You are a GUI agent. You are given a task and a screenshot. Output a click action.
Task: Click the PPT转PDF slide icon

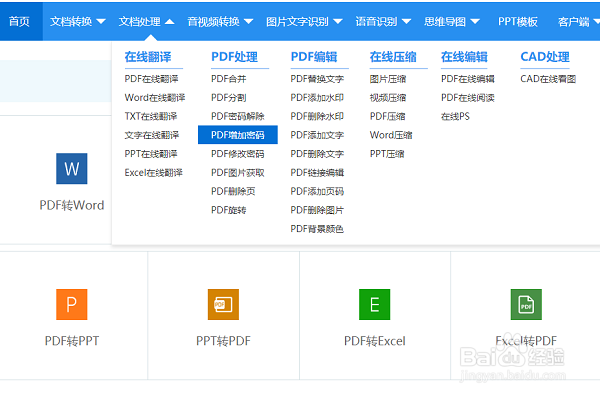pyautogui.click(x=223, y=304)
